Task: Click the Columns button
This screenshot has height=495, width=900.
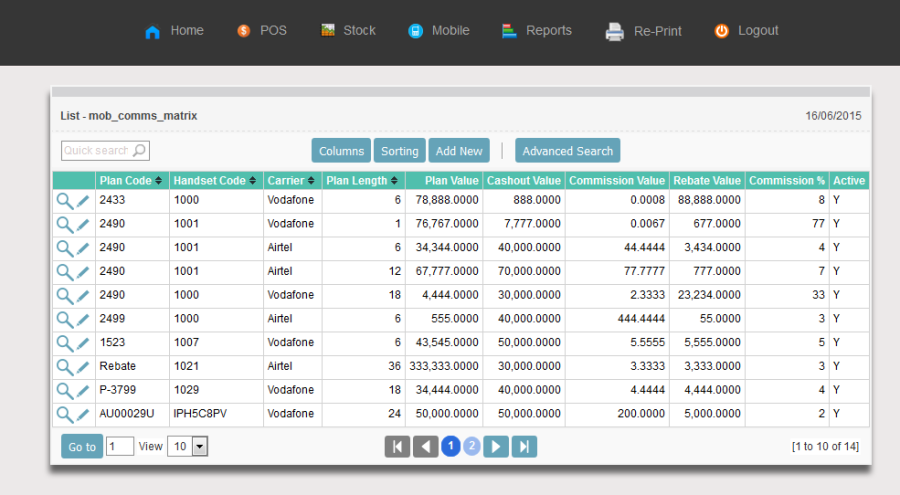Action: [x=341, y=151]
